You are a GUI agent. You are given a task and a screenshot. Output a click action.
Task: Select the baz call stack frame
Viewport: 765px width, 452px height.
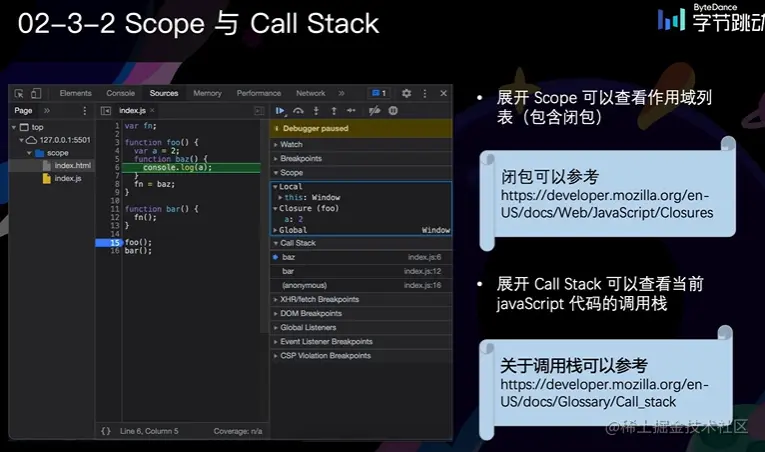coord(361,257)
